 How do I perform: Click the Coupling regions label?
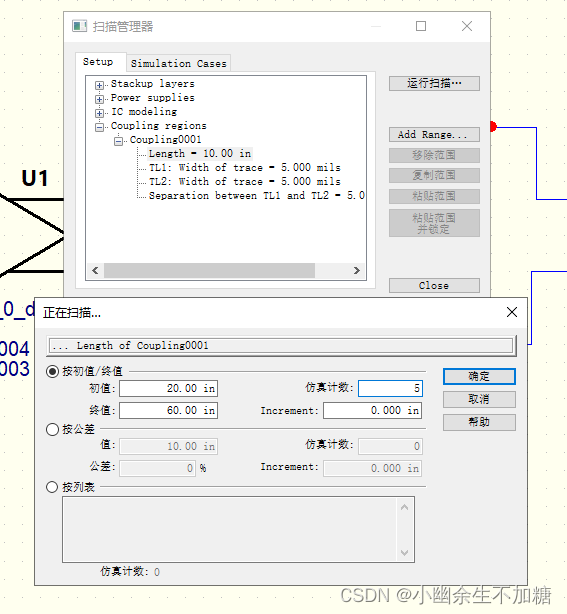point(158,126)
